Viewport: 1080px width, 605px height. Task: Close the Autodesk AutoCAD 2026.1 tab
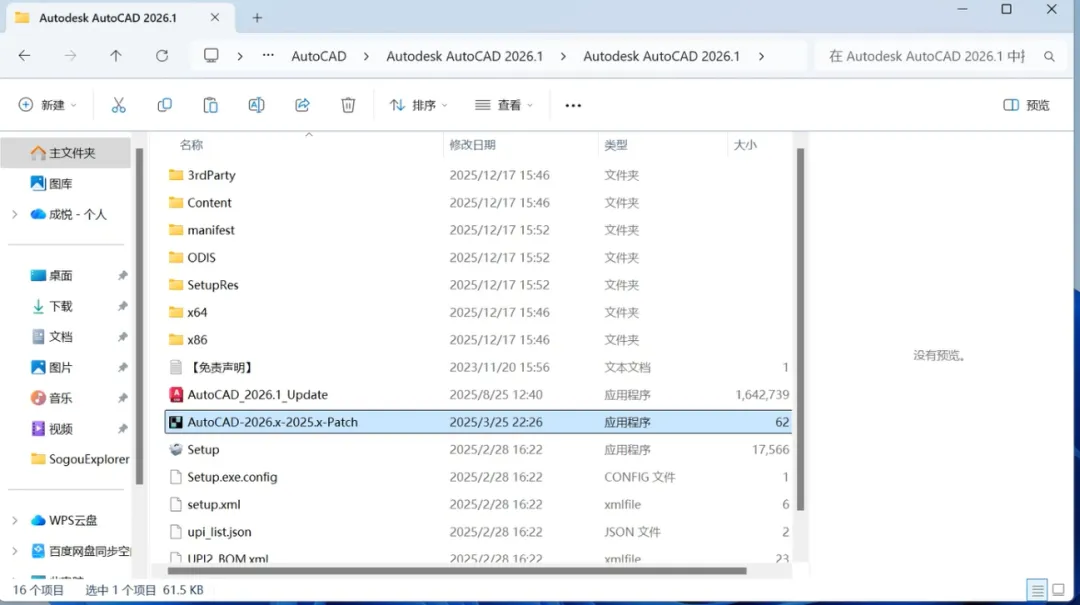[x=215, y=18]
